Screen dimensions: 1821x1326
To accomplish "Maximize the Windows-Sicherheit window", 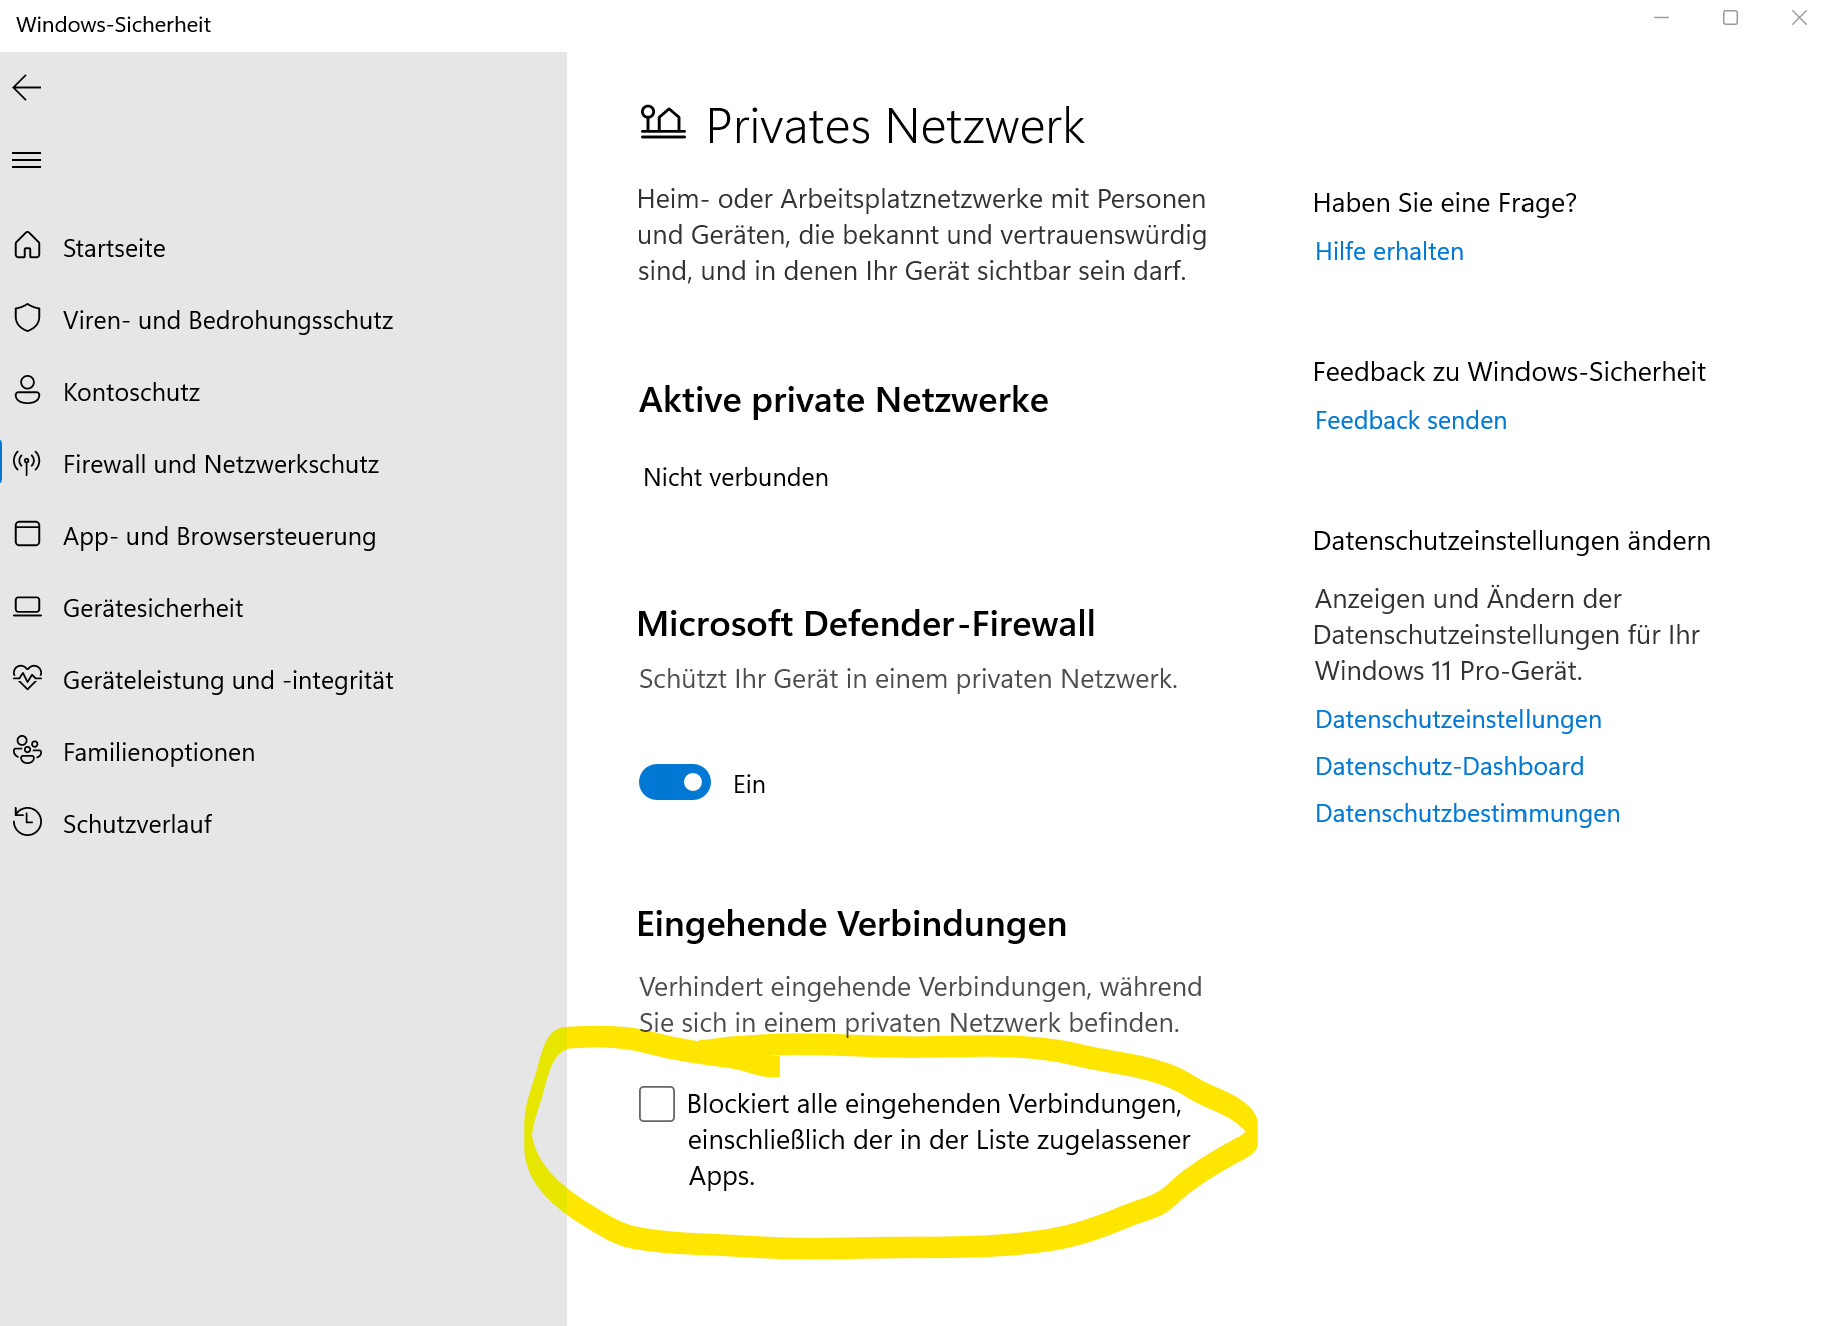I will 1731,18.
